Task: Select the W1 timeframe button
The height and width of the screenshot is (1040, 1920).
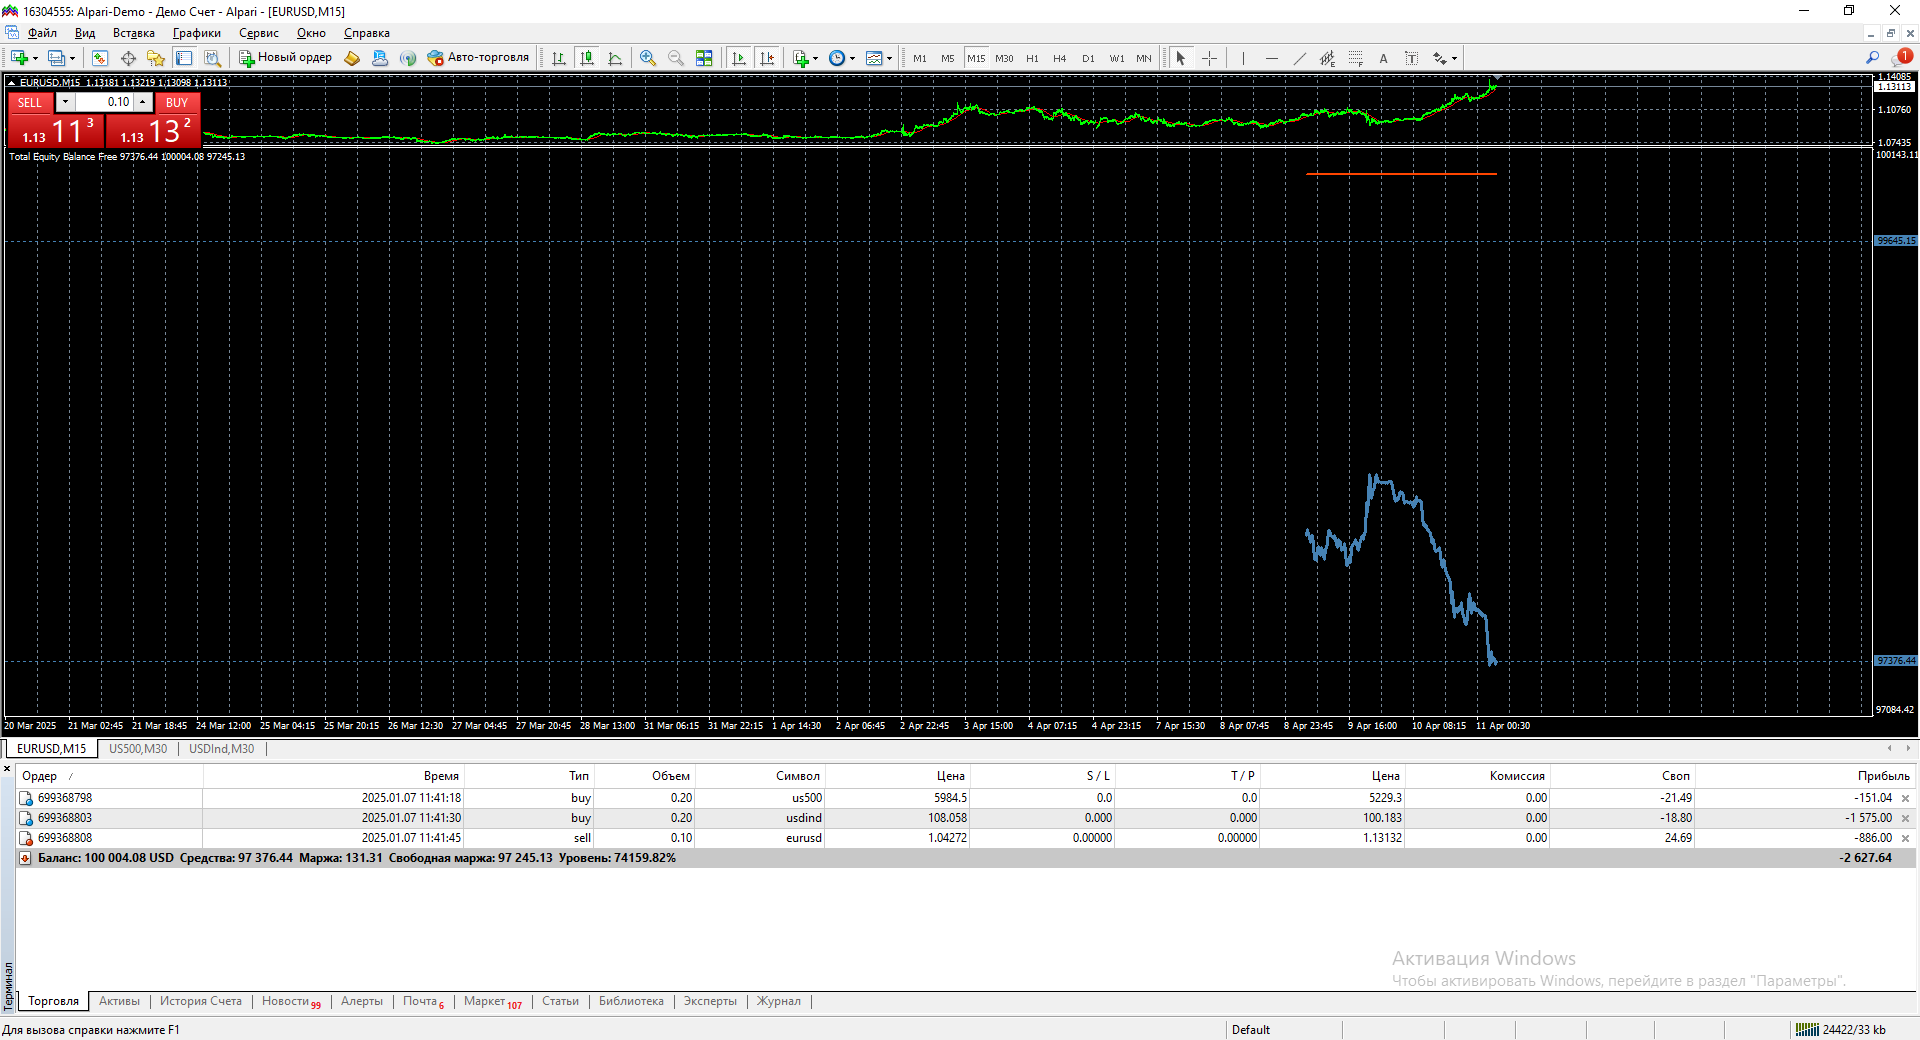Action: [x=1117, y=58]
